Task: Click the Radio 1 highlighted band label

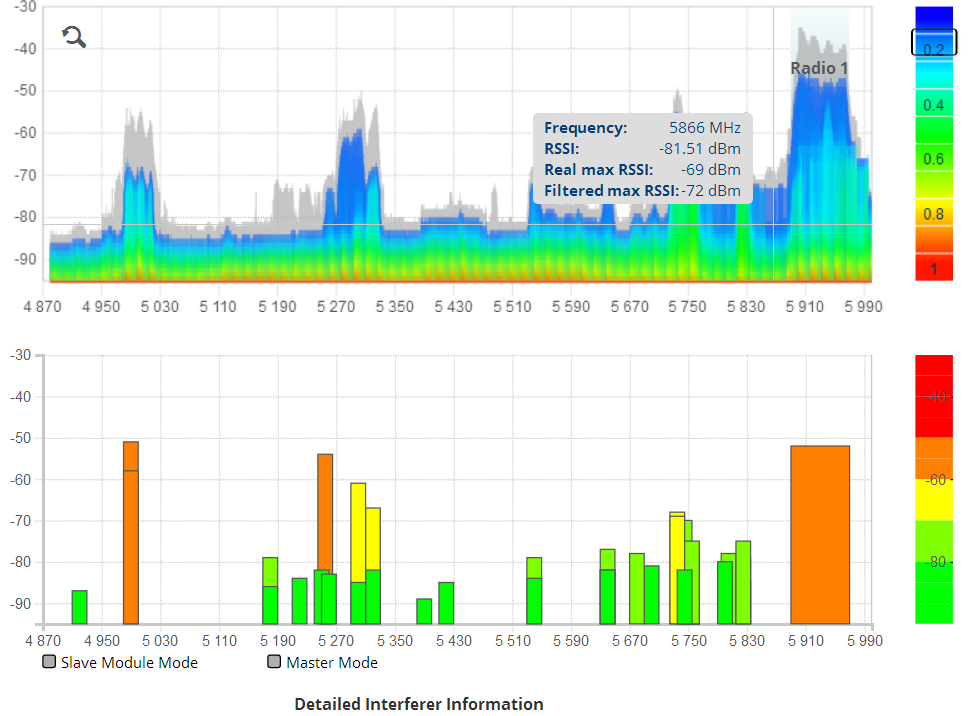Action: click(819, 68)
